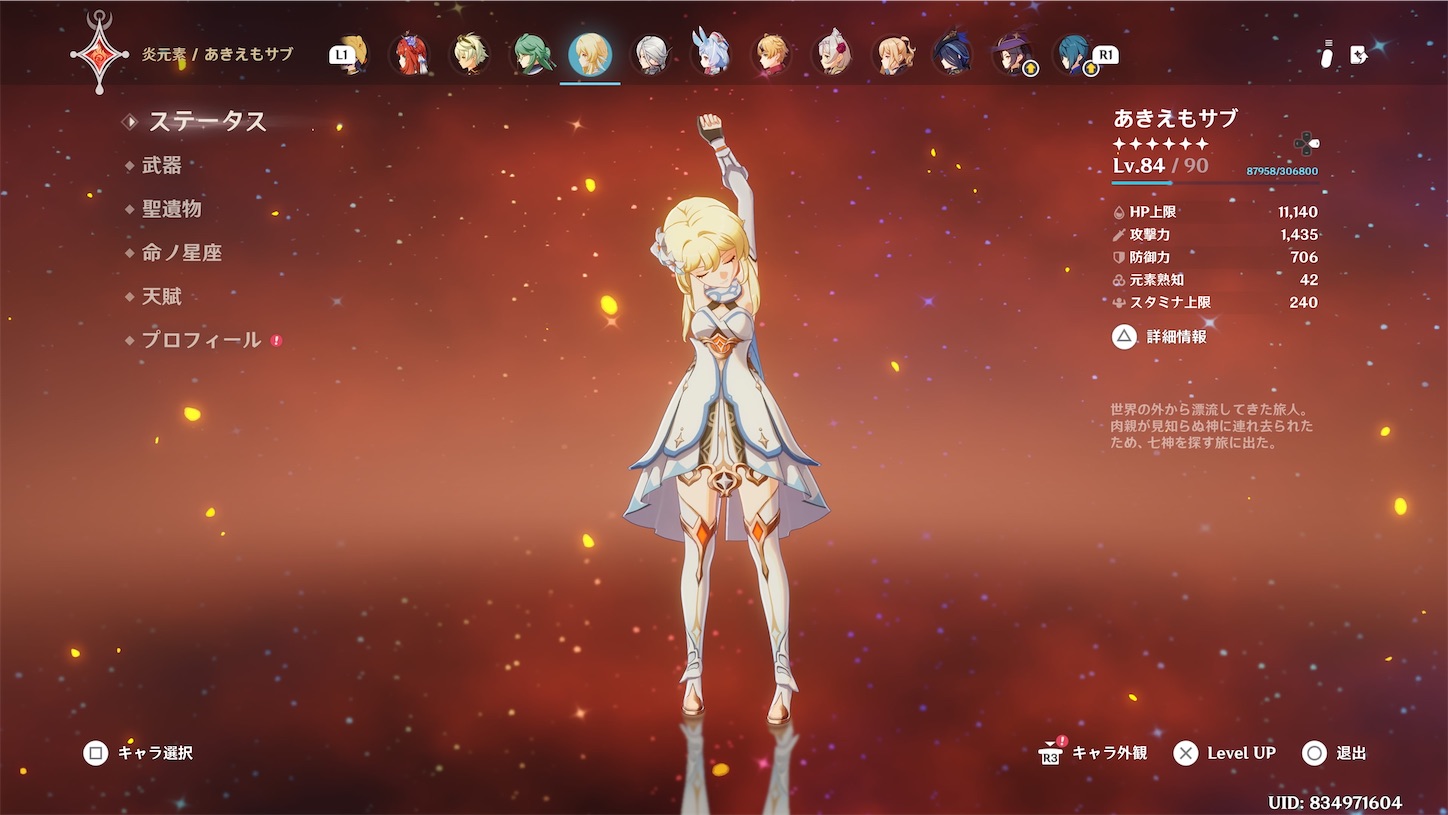Viewport: 1448px width, 815px height.
Task: Click the six-star rarity row
Action: point(1161,144)
